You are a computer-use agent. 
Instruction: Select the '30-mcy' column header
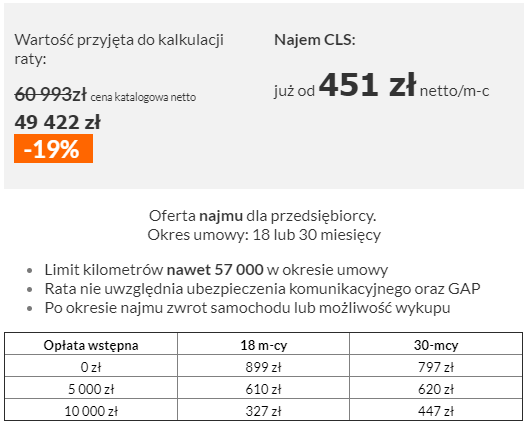(x=436, y=345)
